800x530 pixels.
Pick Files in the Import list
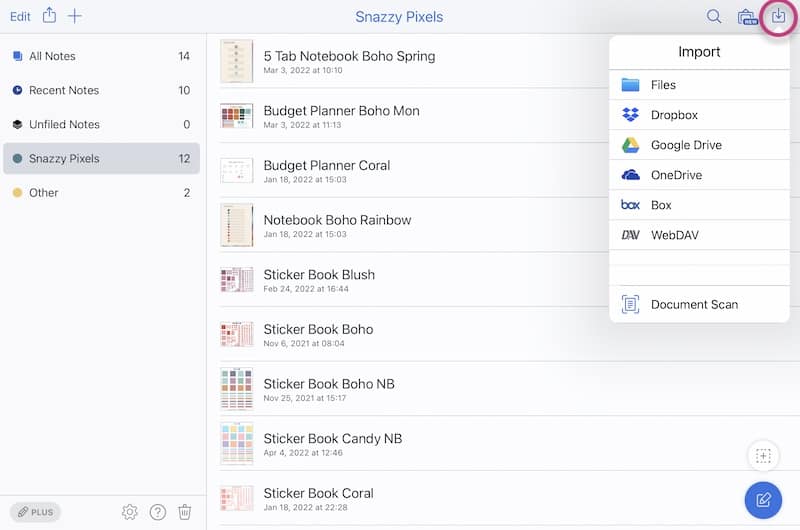(663, 85)
